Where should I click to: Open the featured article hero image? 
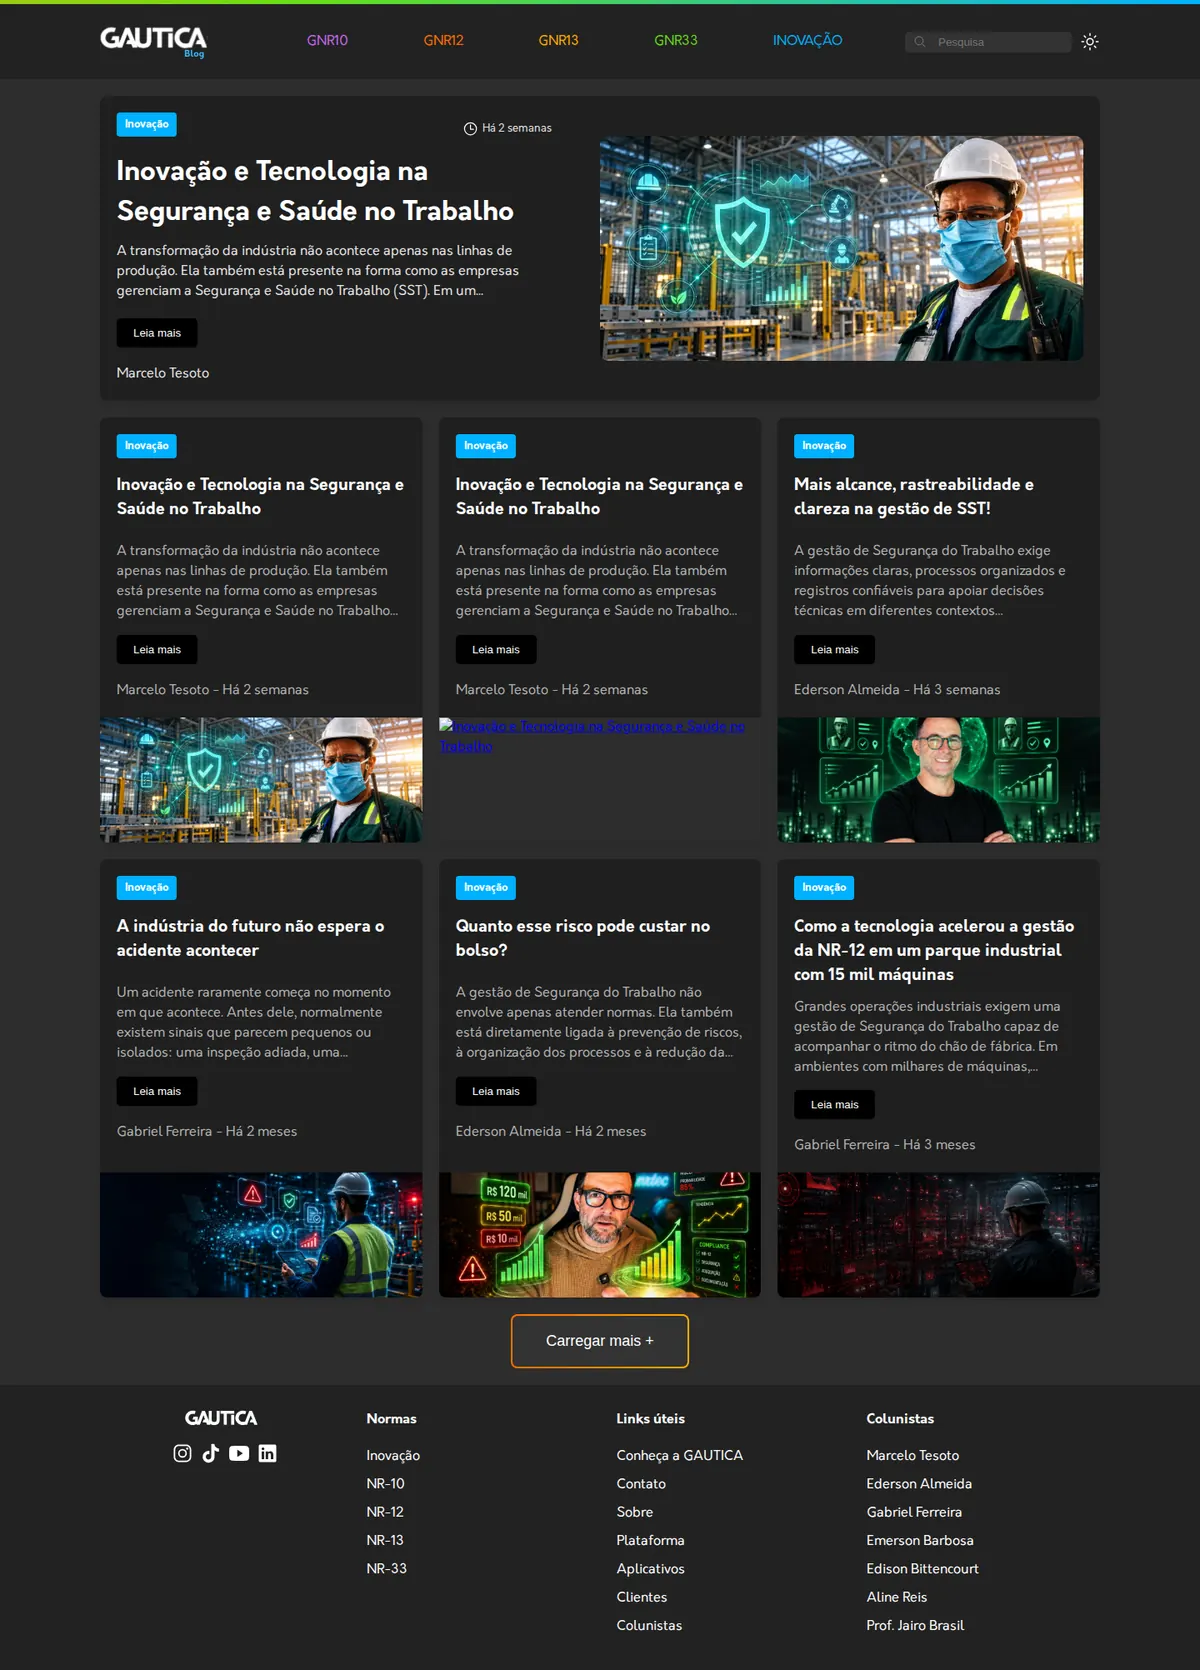click(x=842, y=248)
